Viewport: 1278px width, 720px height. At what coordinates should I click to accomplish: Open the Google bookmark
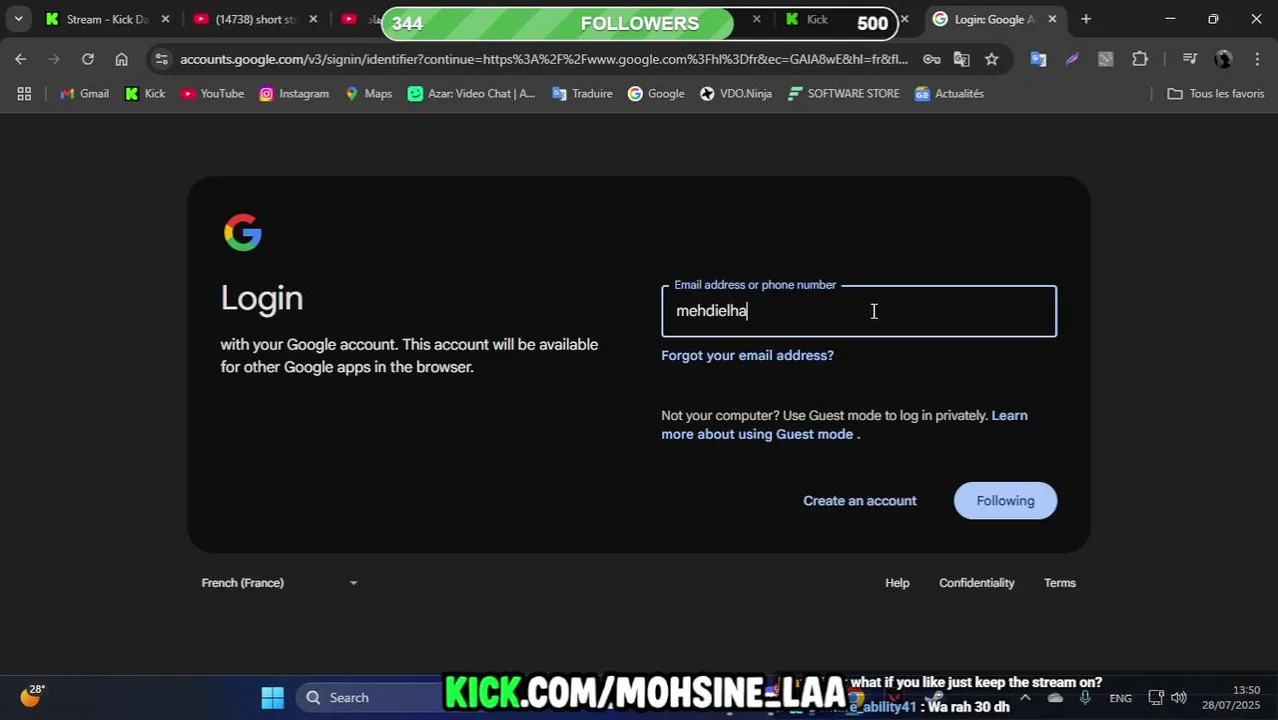pyautogui.click(x=656, y=93)
